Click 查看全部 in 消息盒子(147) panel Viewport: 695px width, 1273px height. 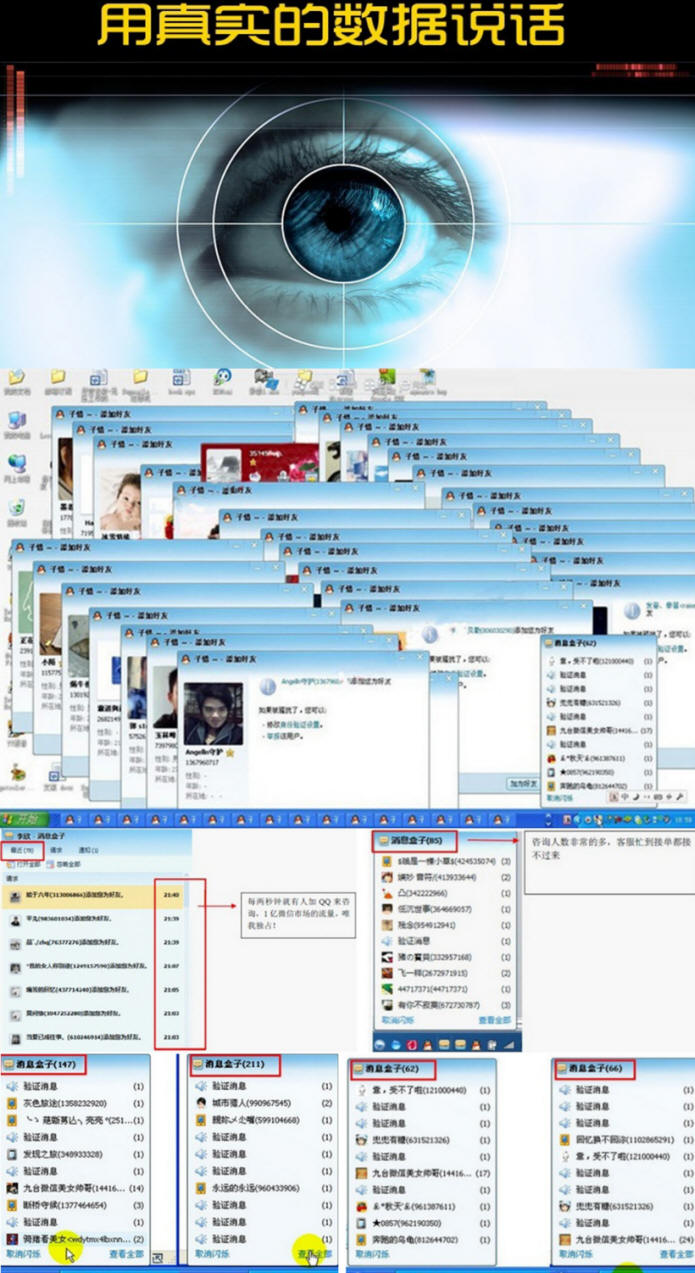point(126,1254)
